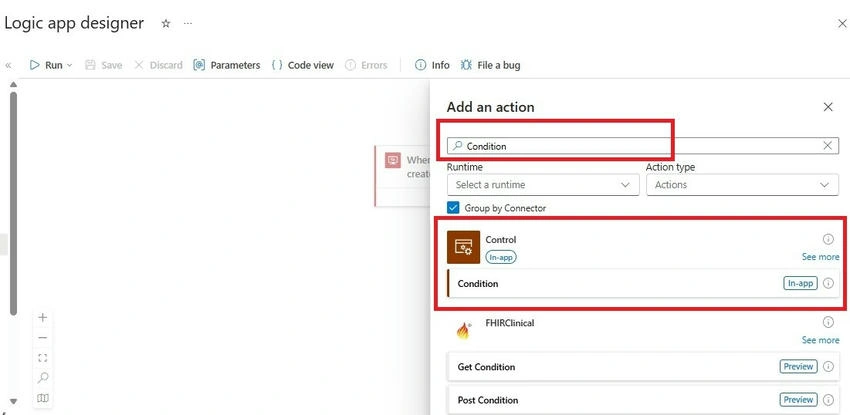
Task: Uncheck Group by Connector checkbox
Action: (453, 208)
